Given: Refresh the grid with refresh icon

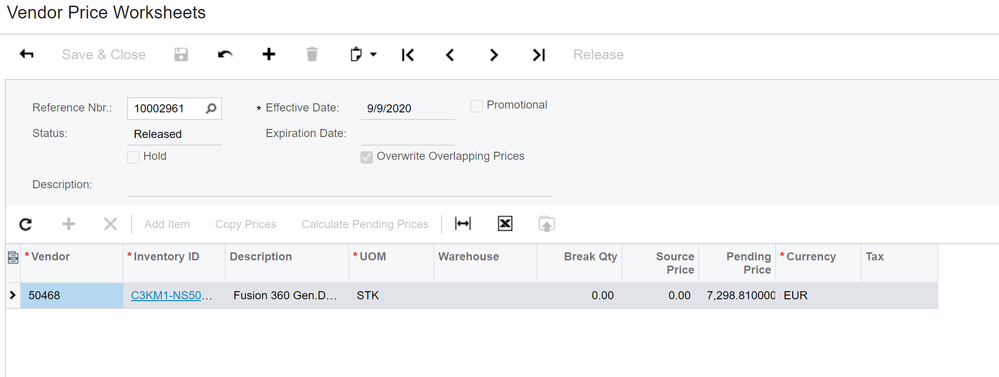Looking at the screenshot, I should point(25,224).
